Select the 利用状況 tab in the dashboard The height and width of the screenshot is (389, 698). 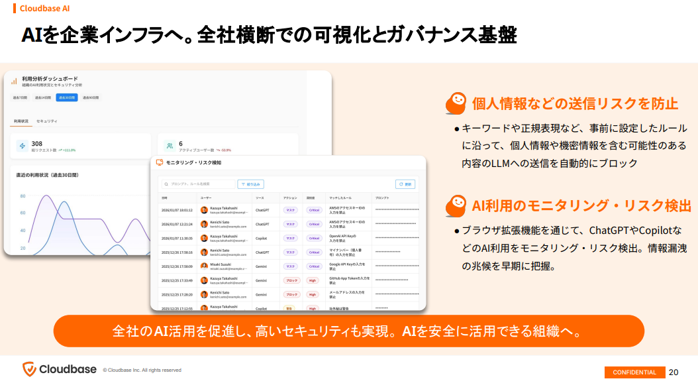tap(21, 121)
